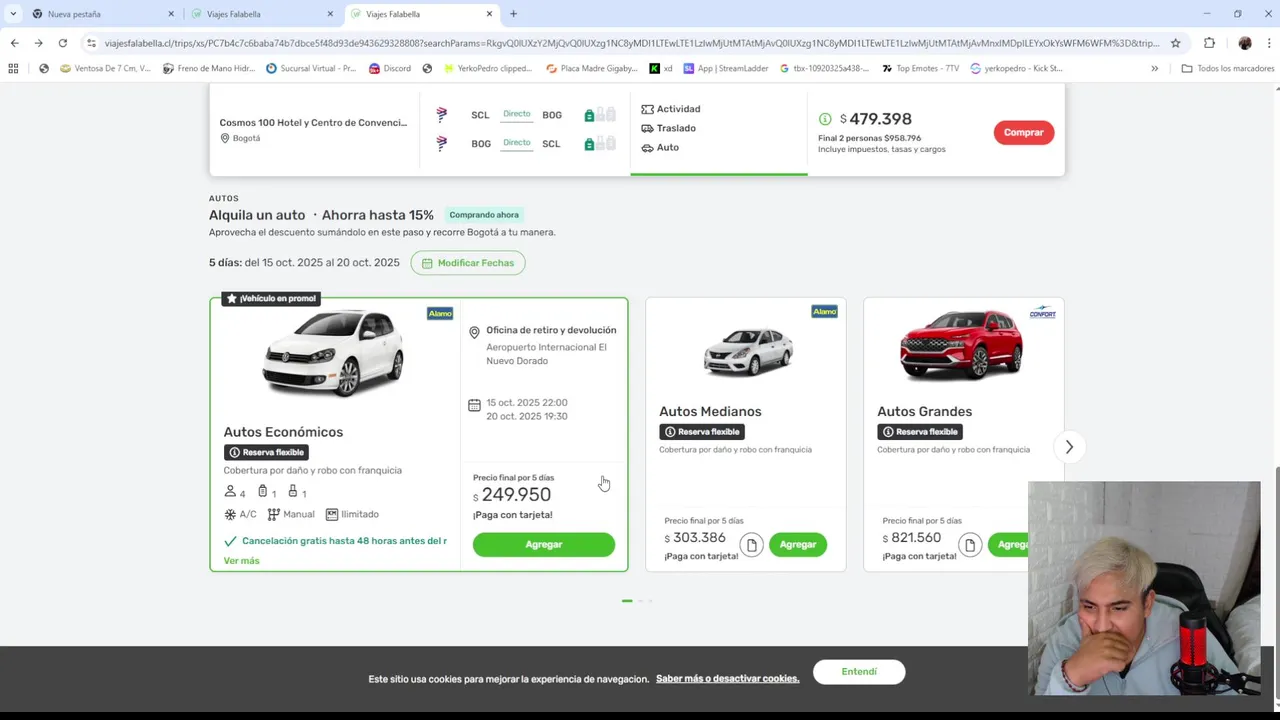Open a new browser tab

pyautogui.click(x=513, y=14)
